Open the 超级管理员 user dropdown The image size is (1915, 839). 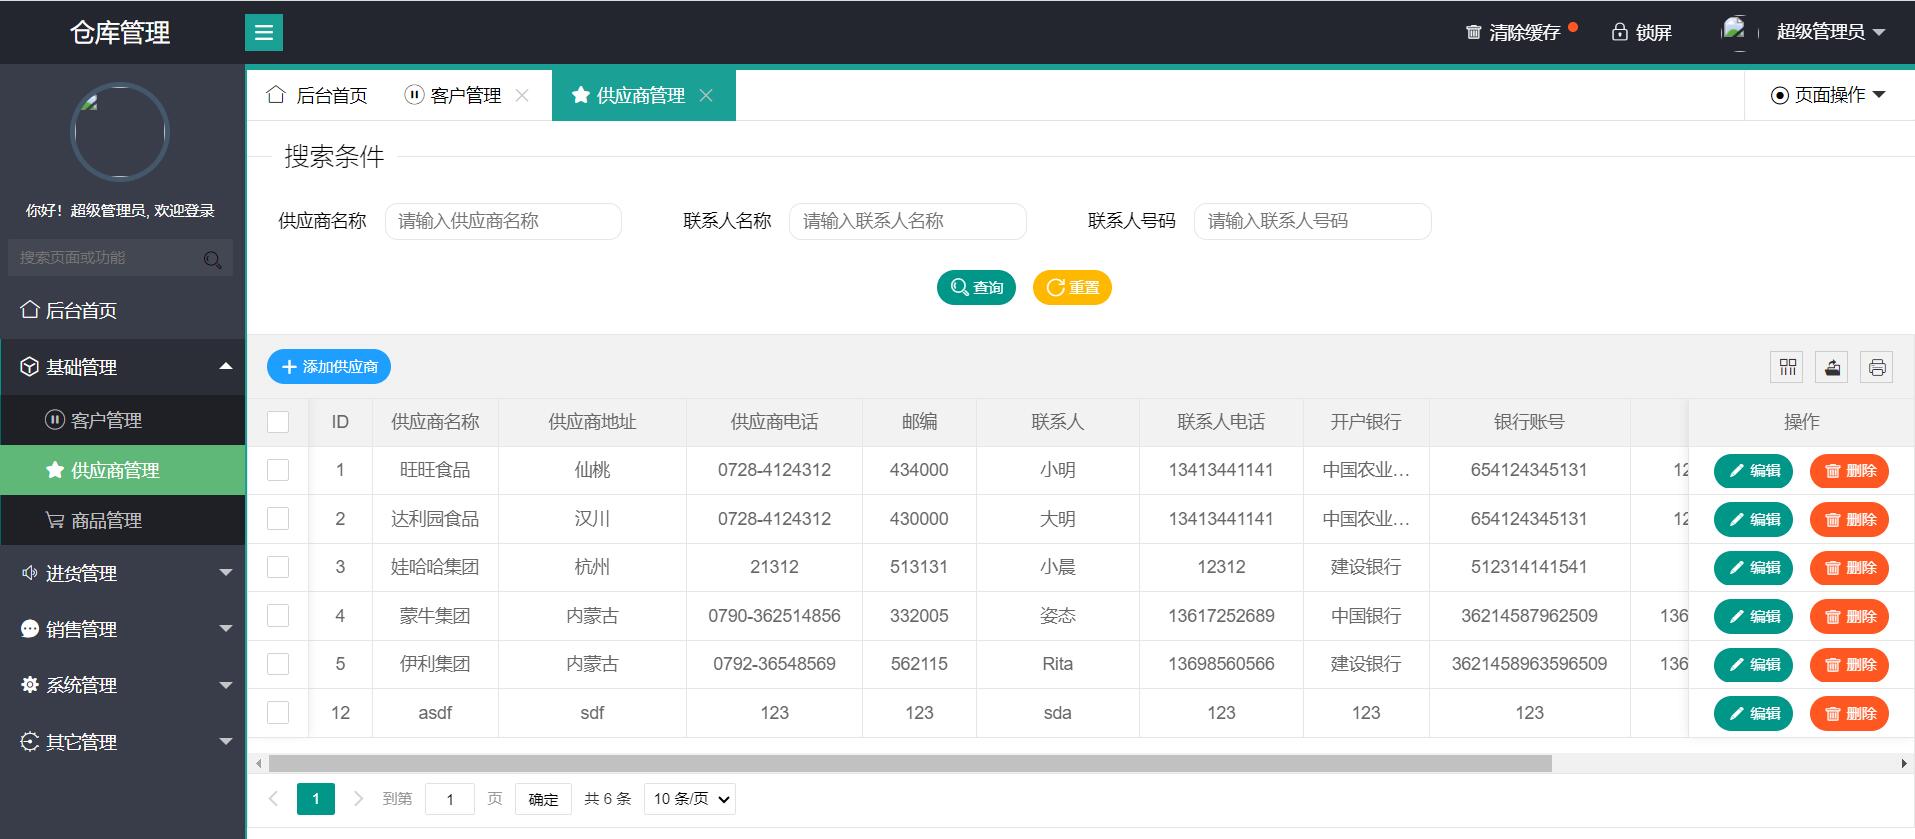[1831, 32]
